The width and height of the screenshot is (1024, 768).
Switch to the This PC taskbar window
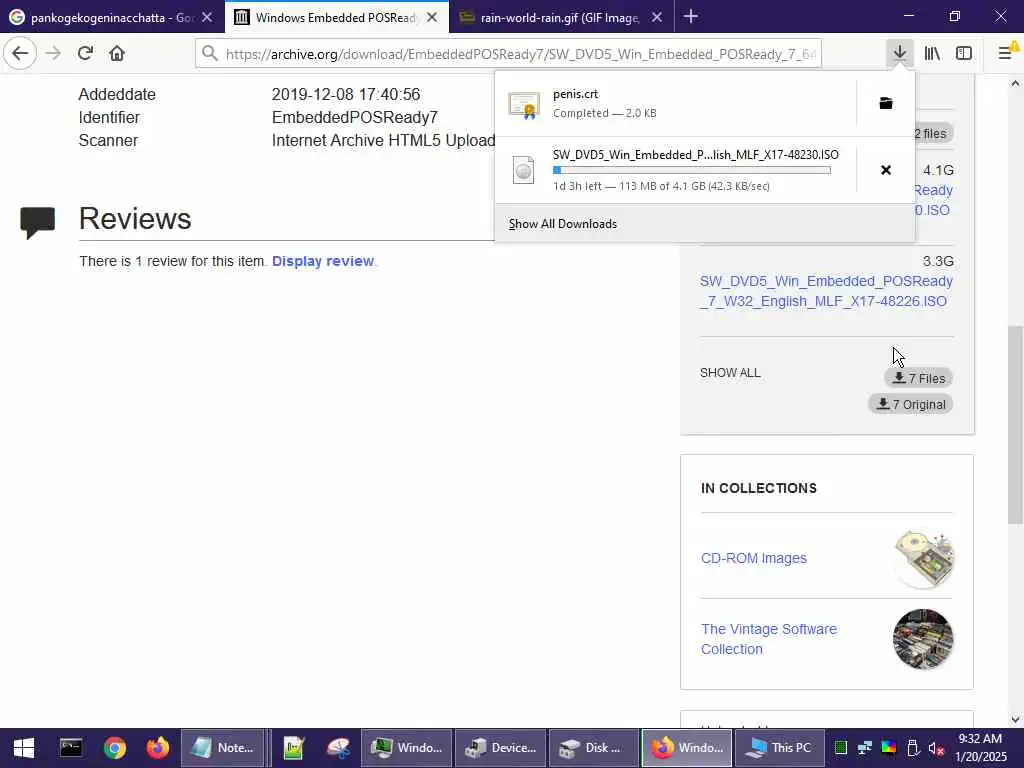coord(780,748)
